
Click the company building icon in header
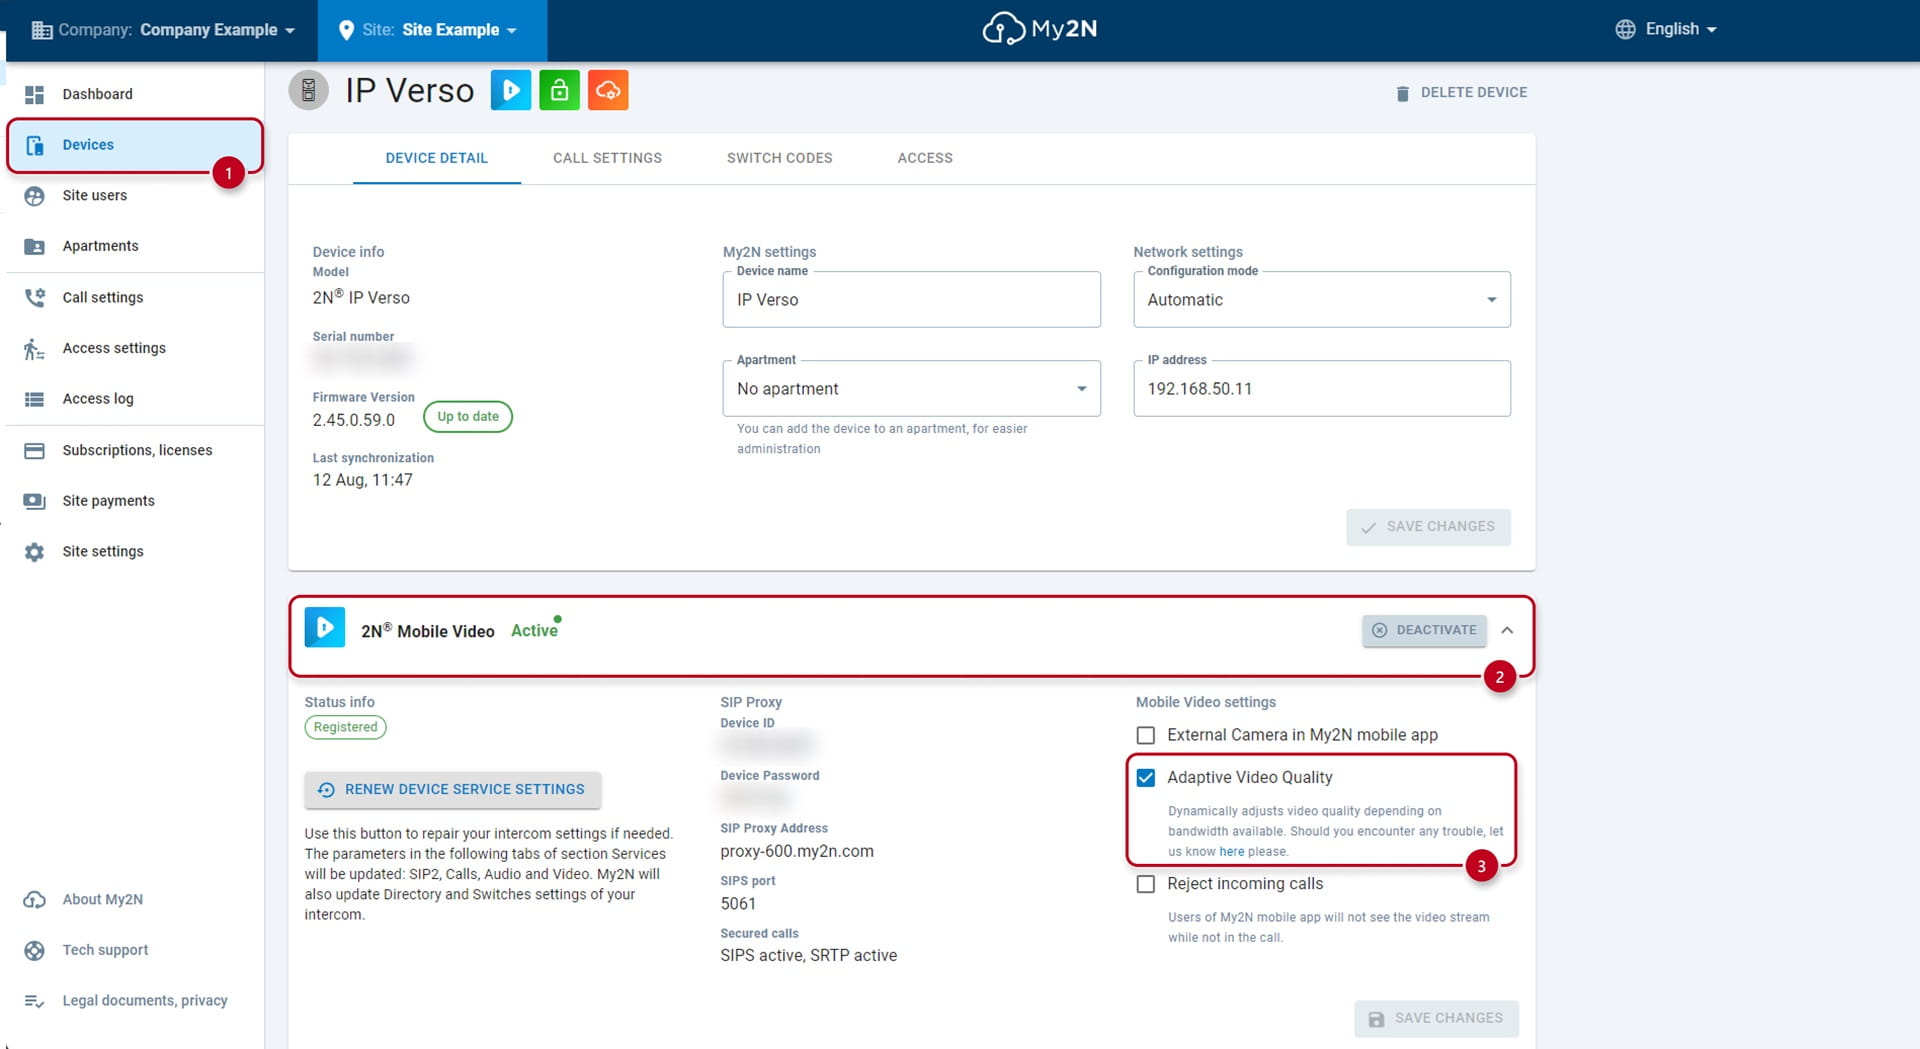pyautogui.click(x=42, y=30)
